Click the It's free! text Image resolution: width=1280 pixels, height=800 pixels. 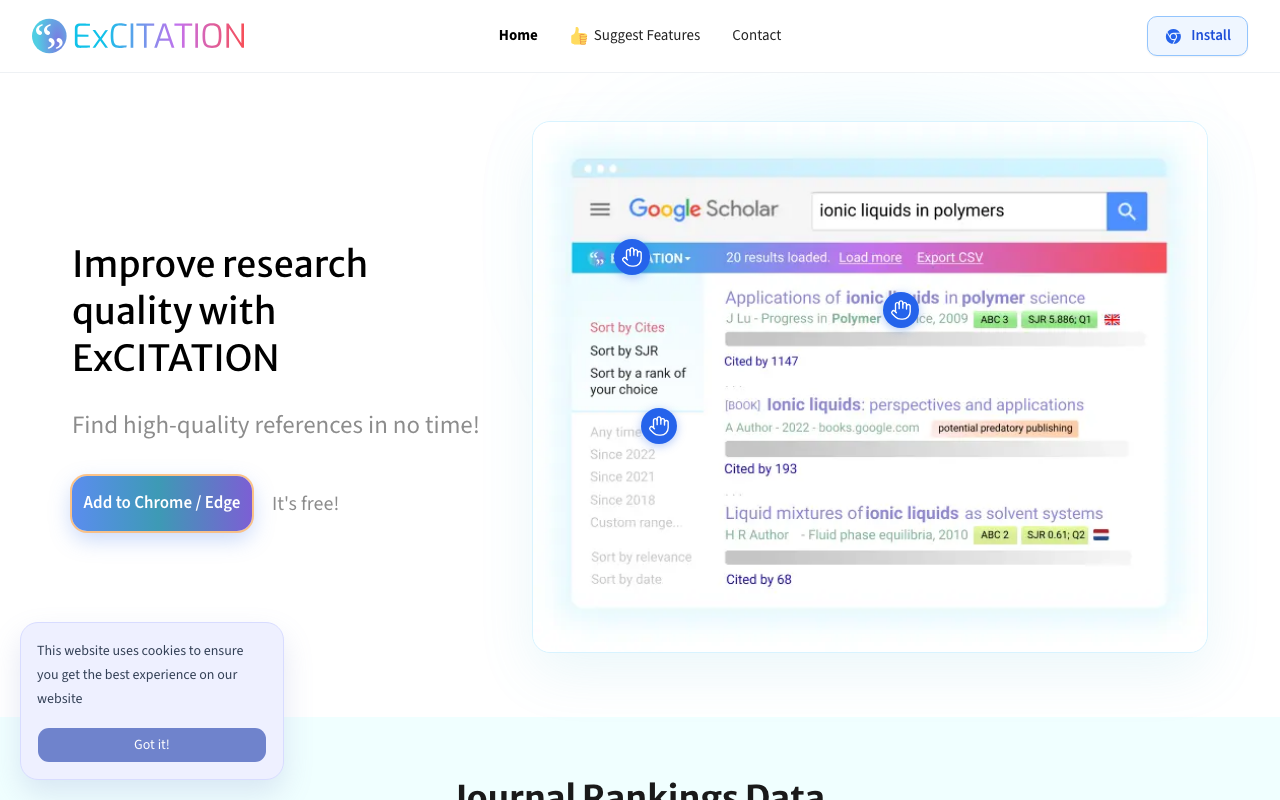click(x=305, y=504)
